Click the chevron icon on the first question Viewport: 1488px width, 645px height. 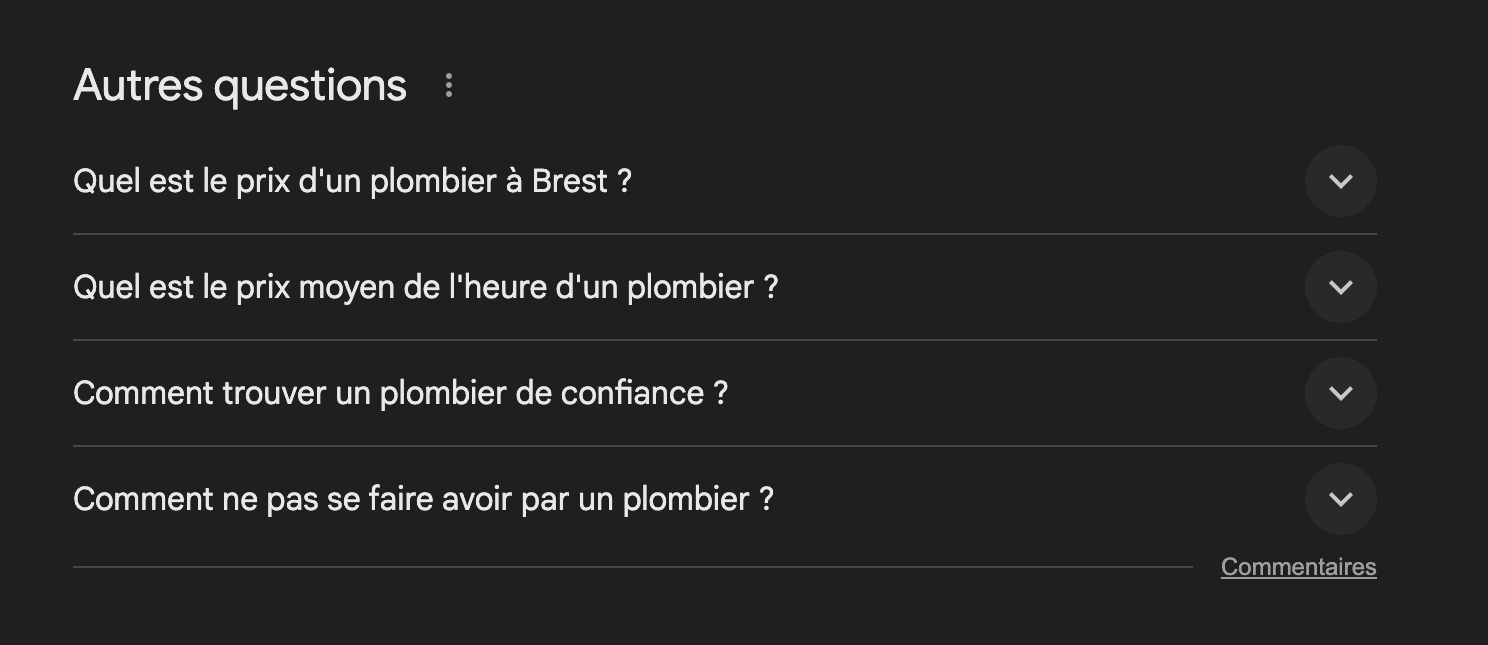click(x=1341, y=181)
